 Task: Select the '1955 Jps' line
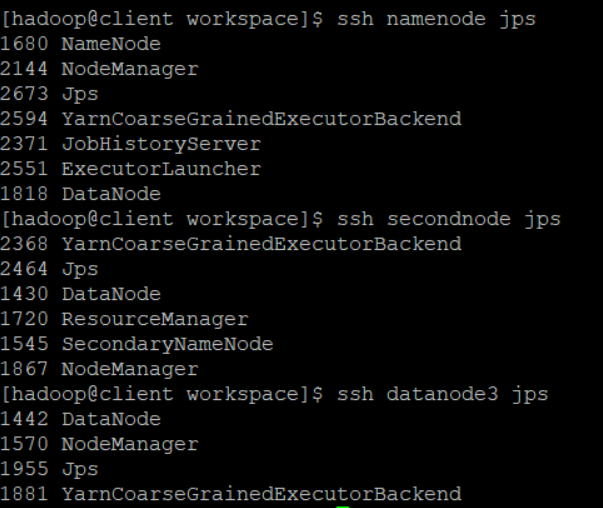pyautogui.click(x=49, y=469)
